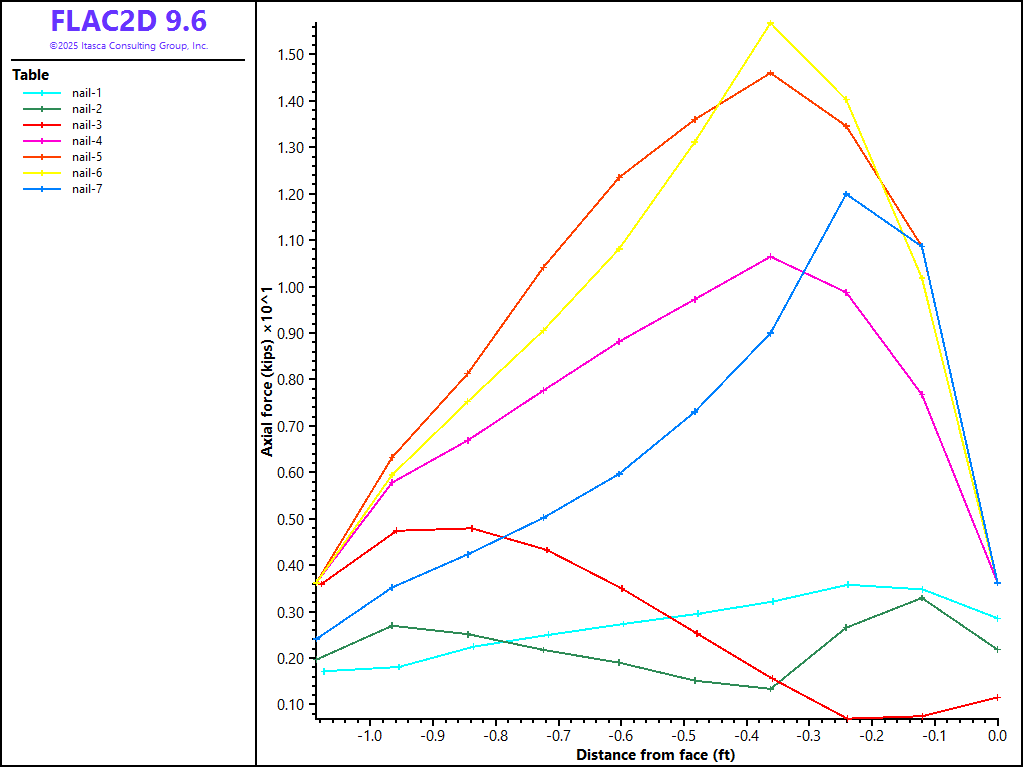The width and height of the screenshot is (1024, 768).
Task: Select the leftmost point of cyan nail-1 curve
Action: pyautogui.click(x=324, y=671)
